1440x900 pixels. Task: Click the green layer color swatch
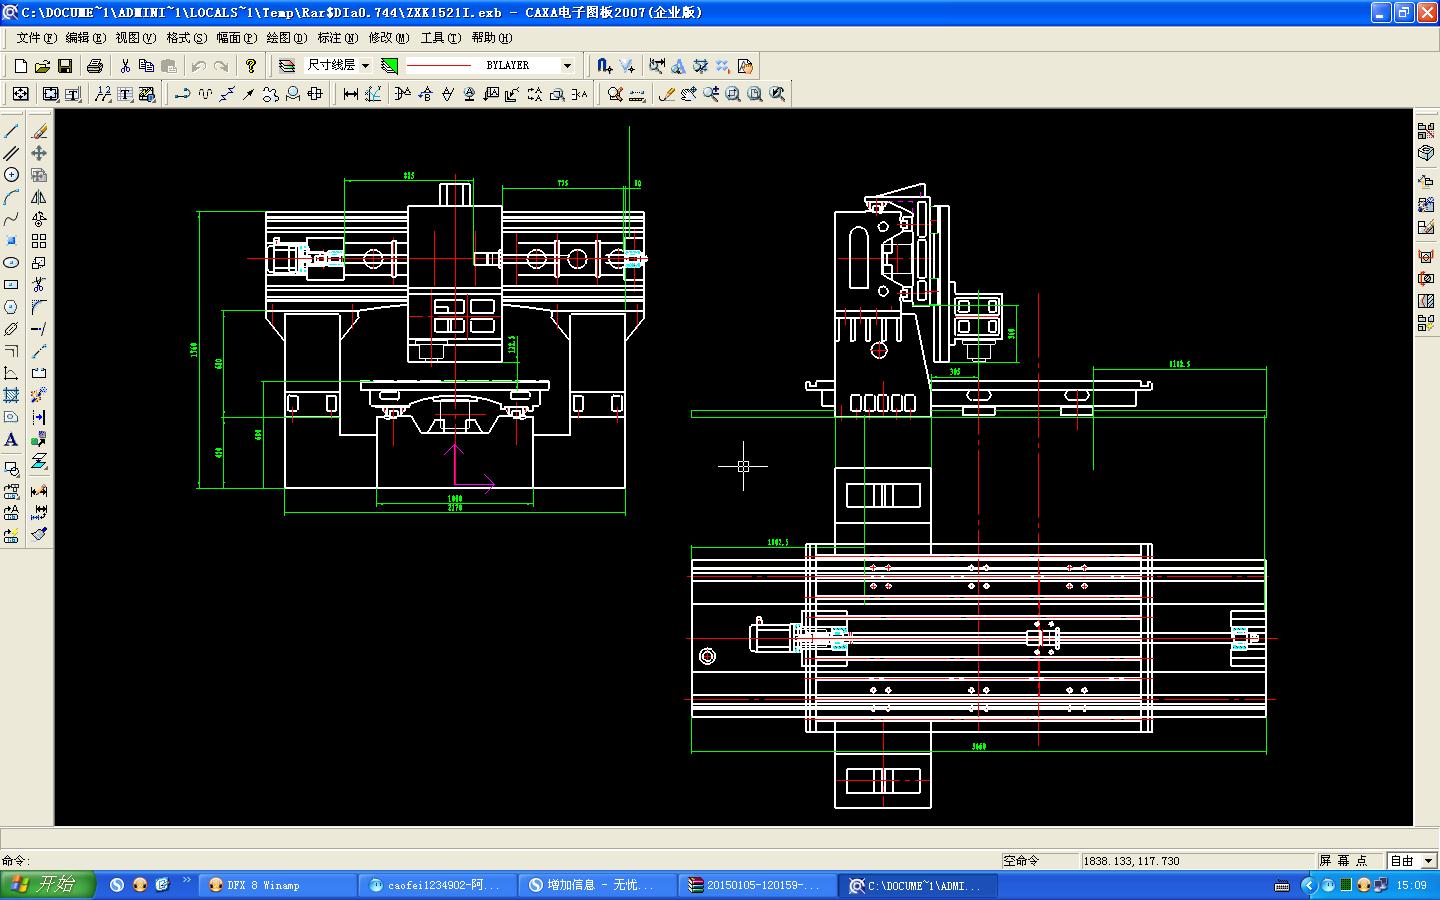[x=390, y=66]
